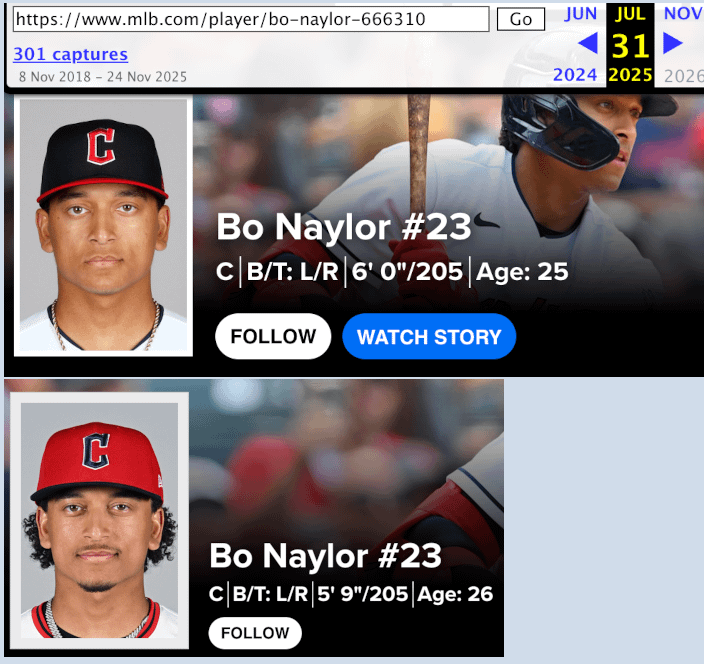
Task: Click FOLLOW button in lower player banner
Action: (255, 633)
